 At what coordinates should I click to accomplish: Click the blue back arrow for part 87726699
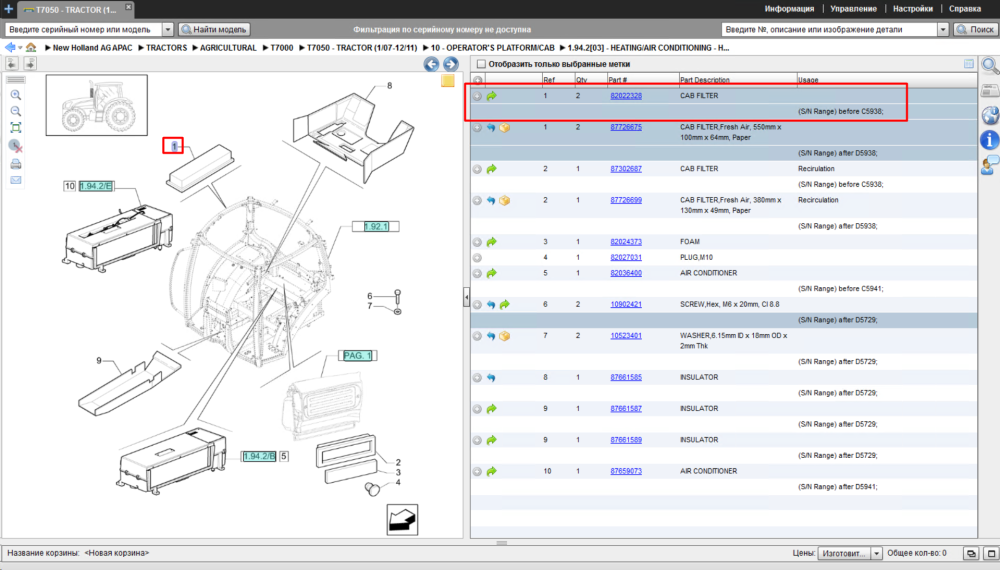[x=491, y=200]
